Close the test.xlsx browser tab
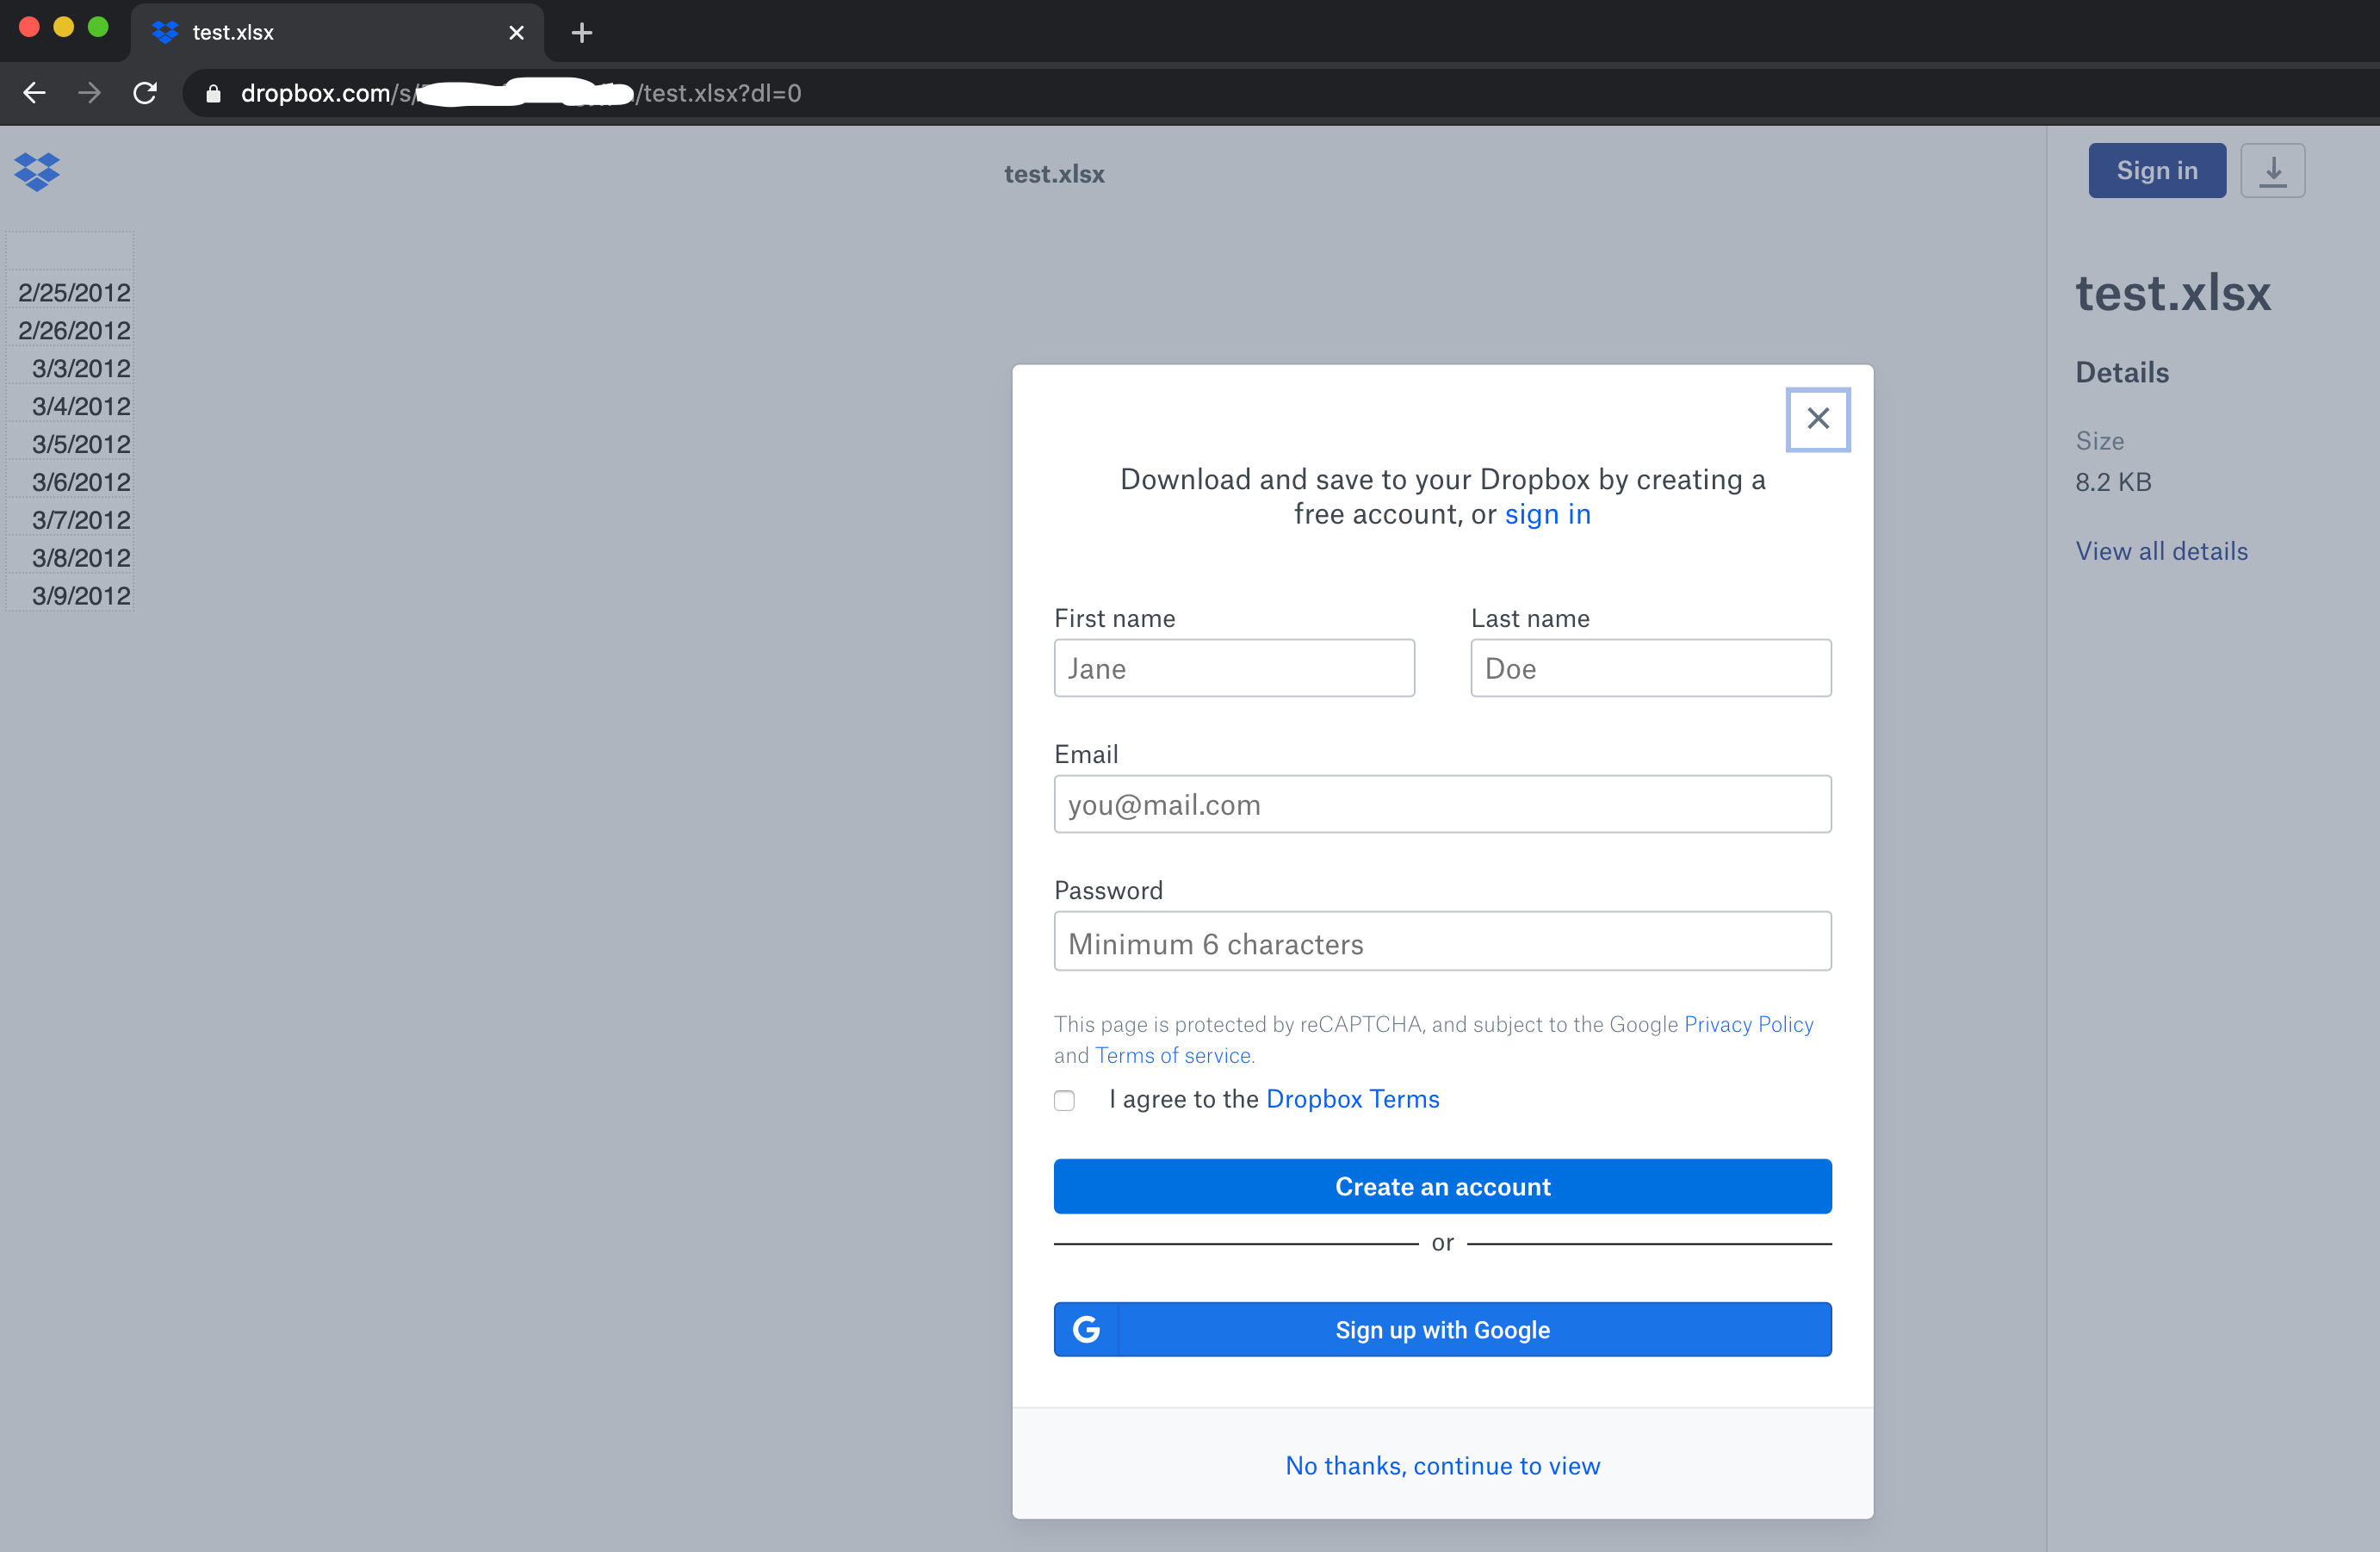Viewport: 2380px width, 1552px height. [x=517, y=33]
